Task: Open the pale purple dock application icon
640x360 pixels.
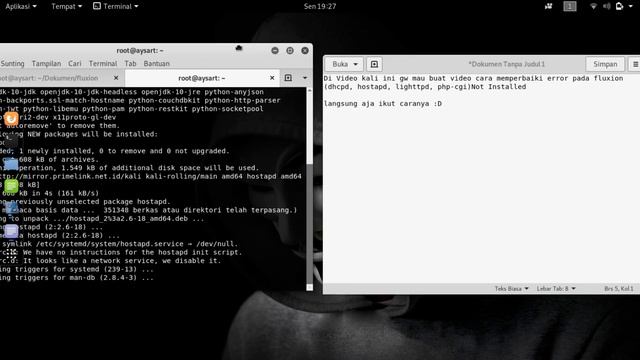Action: pos(11,231)
